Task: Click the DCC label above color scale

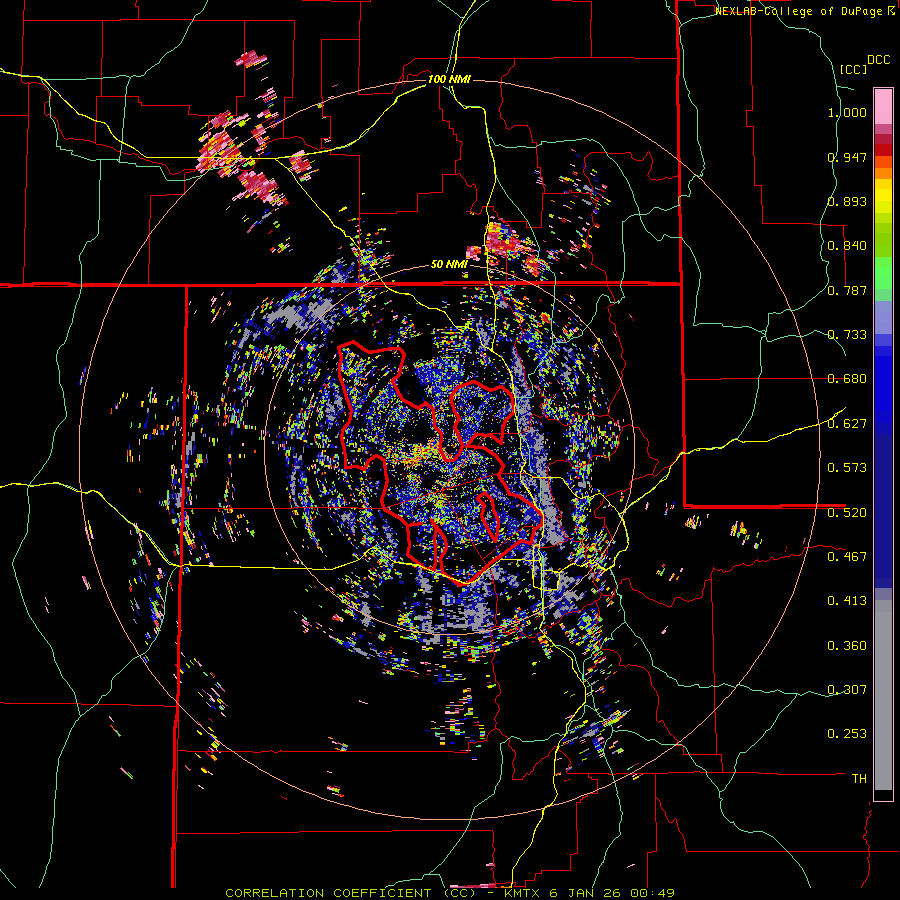Action: pyautogui.click(x=878, y=60)
